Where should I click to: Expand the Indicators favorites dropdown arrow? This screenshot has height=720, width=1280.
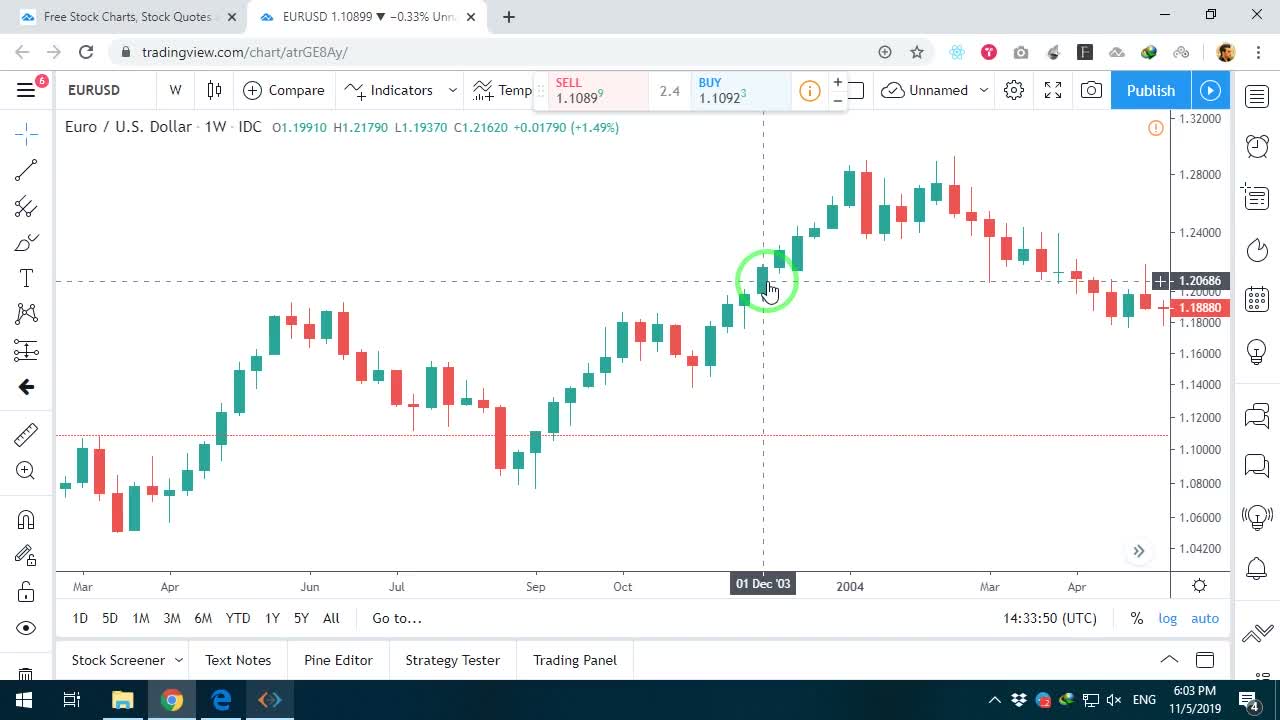coord(452,90)
